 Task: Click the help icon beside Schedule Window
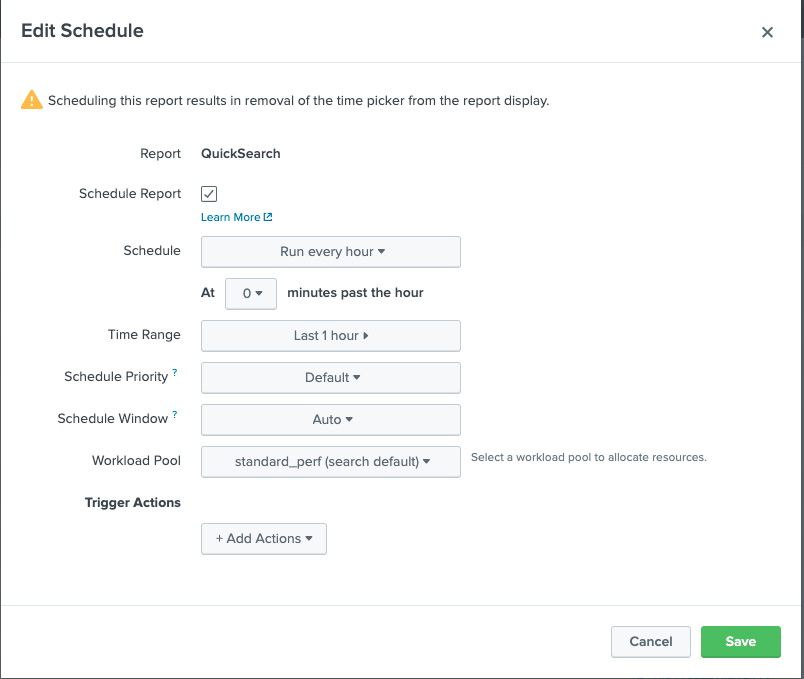pyautogui.click(x=172, y=412)
